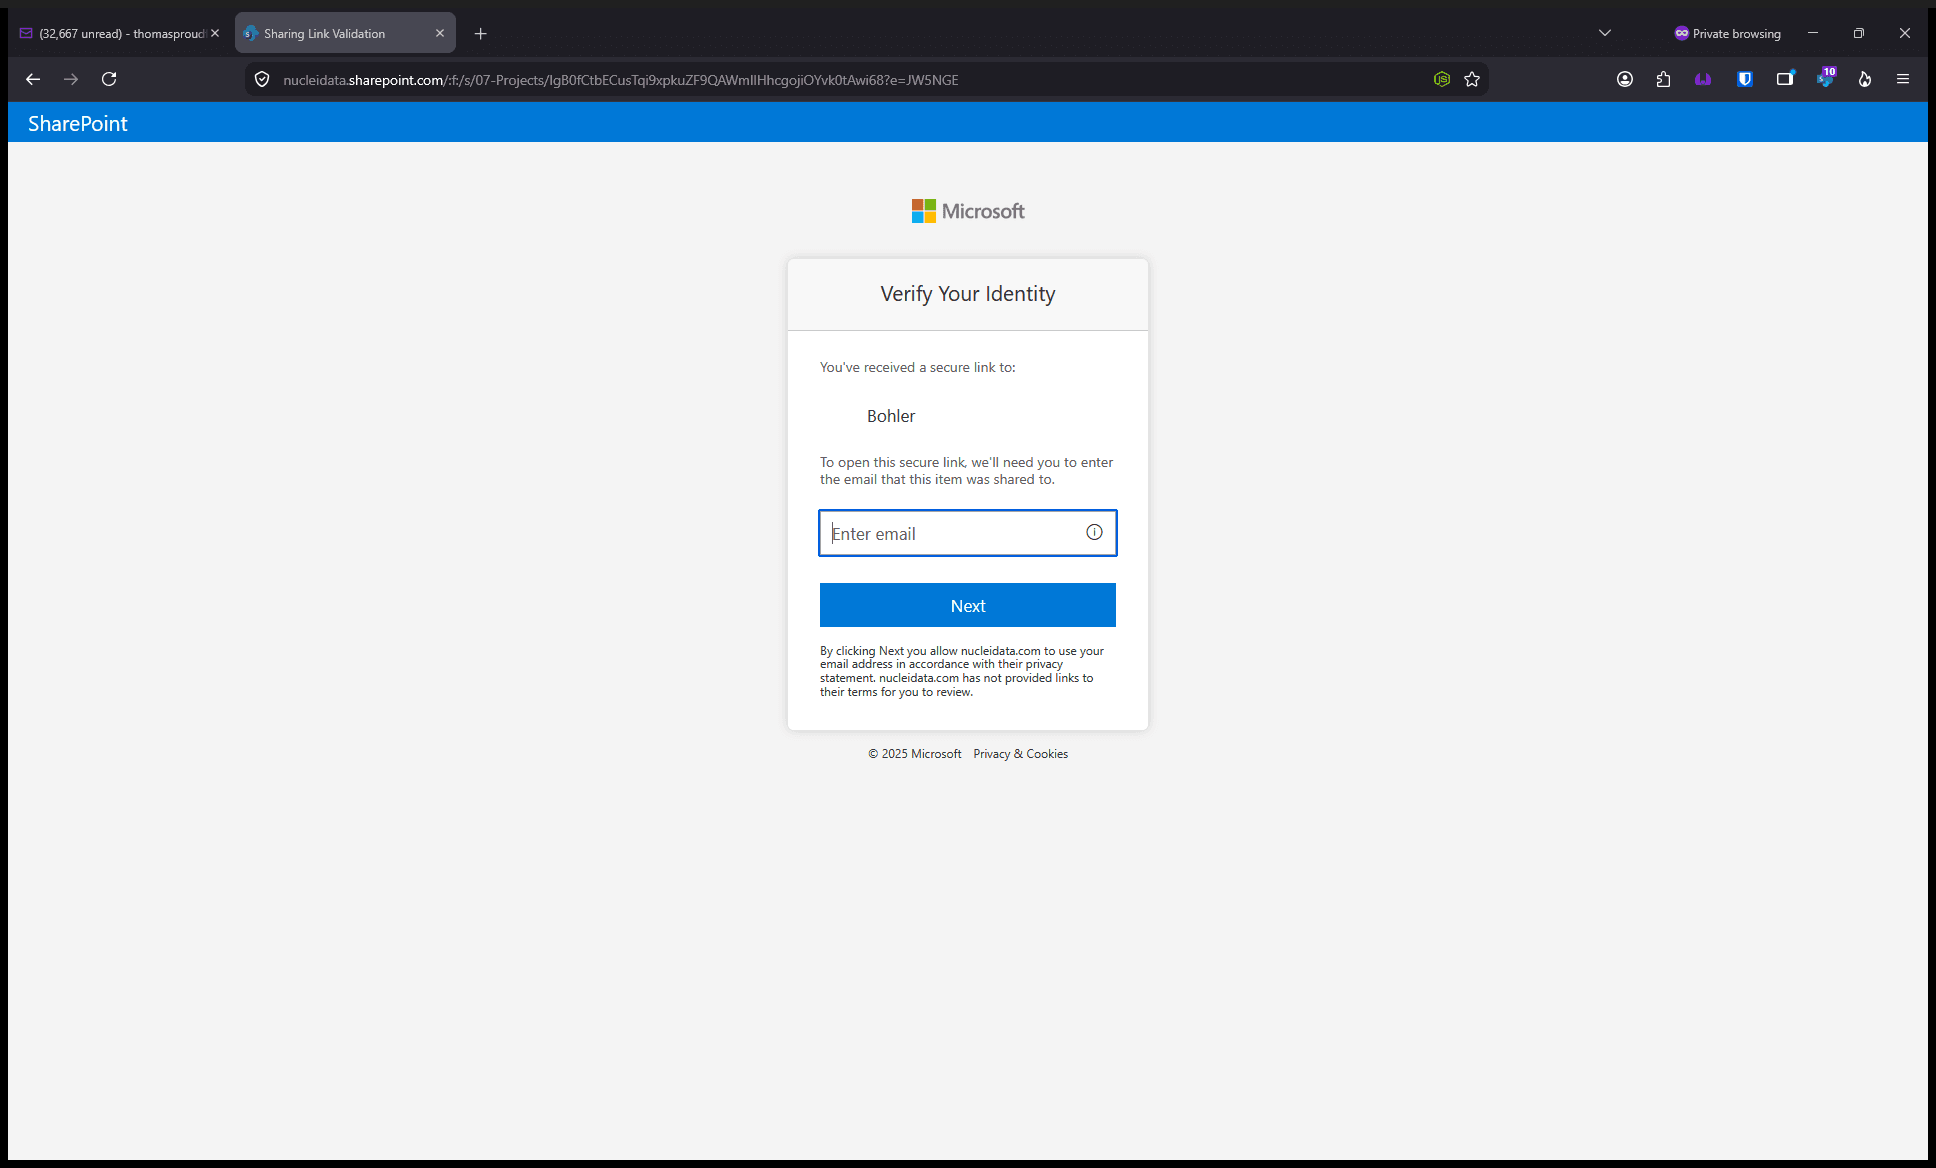Screen dimensions: 1936x1168
Task: Open the extension icon with blue dot
Action: [x=1785, y=79]
